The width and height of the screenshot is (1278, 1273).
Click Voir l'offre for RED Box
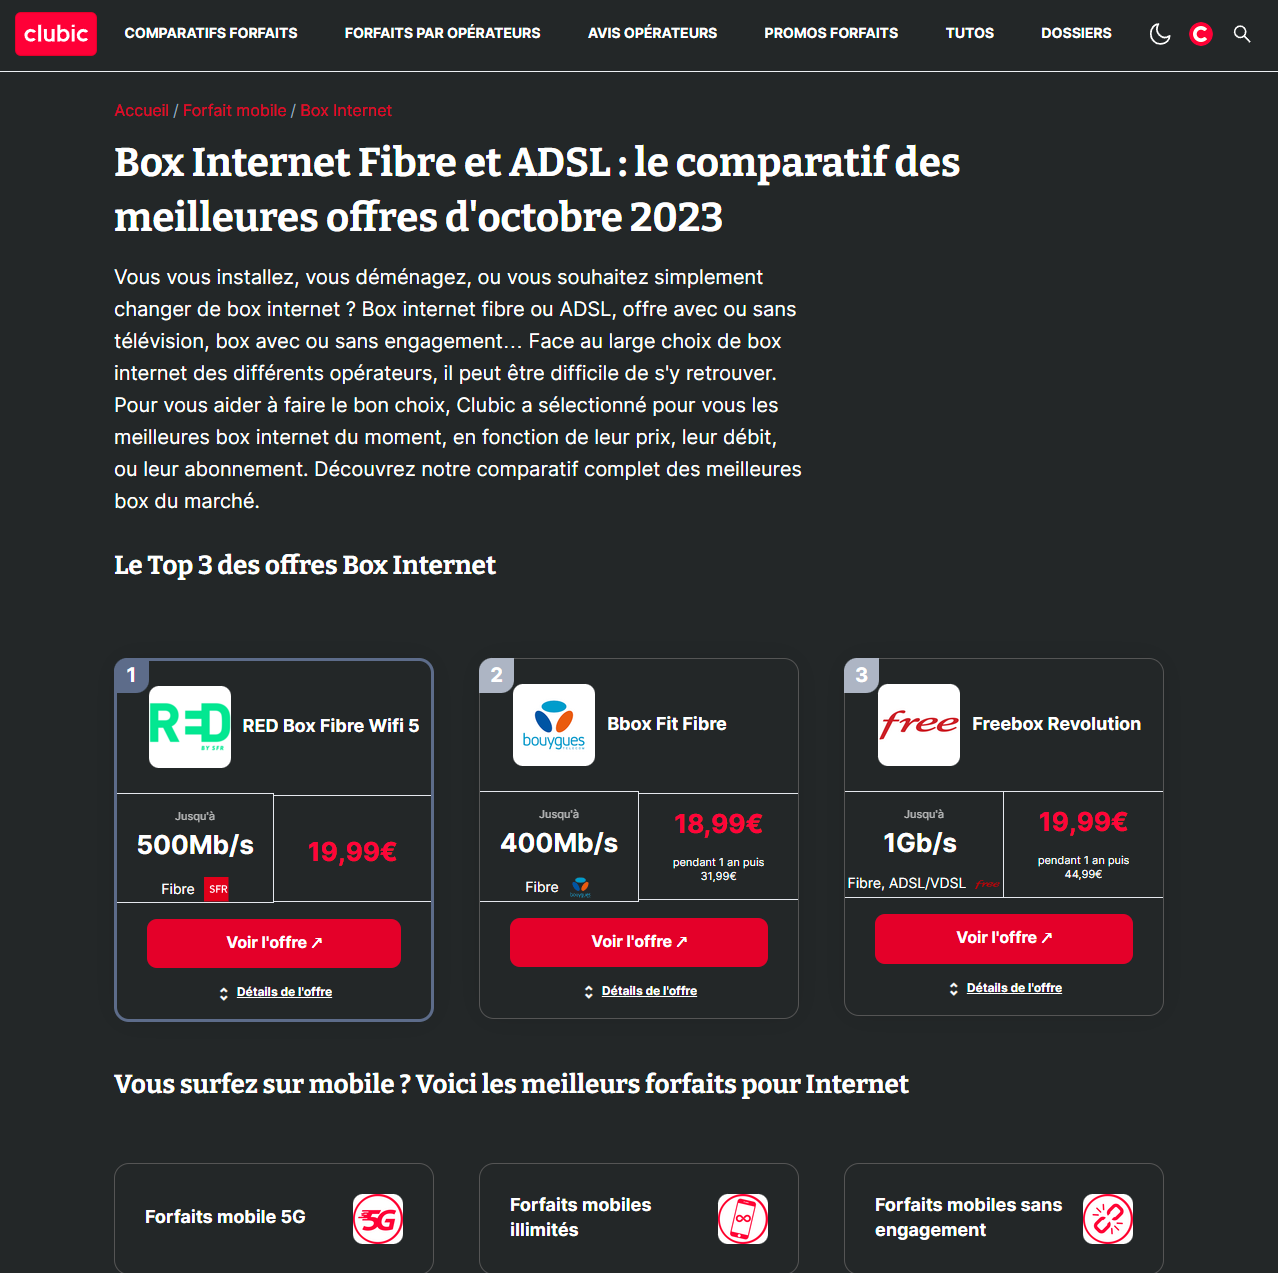[x=274, y=943]
